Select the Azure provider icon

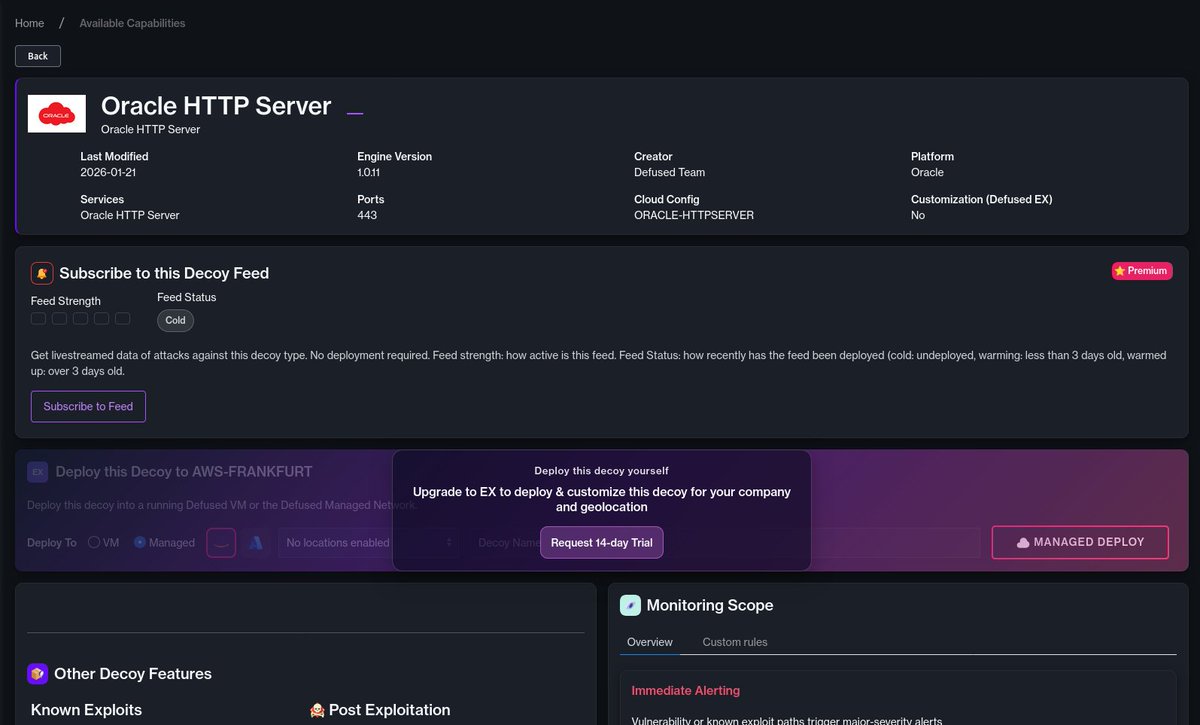[256, 542]
